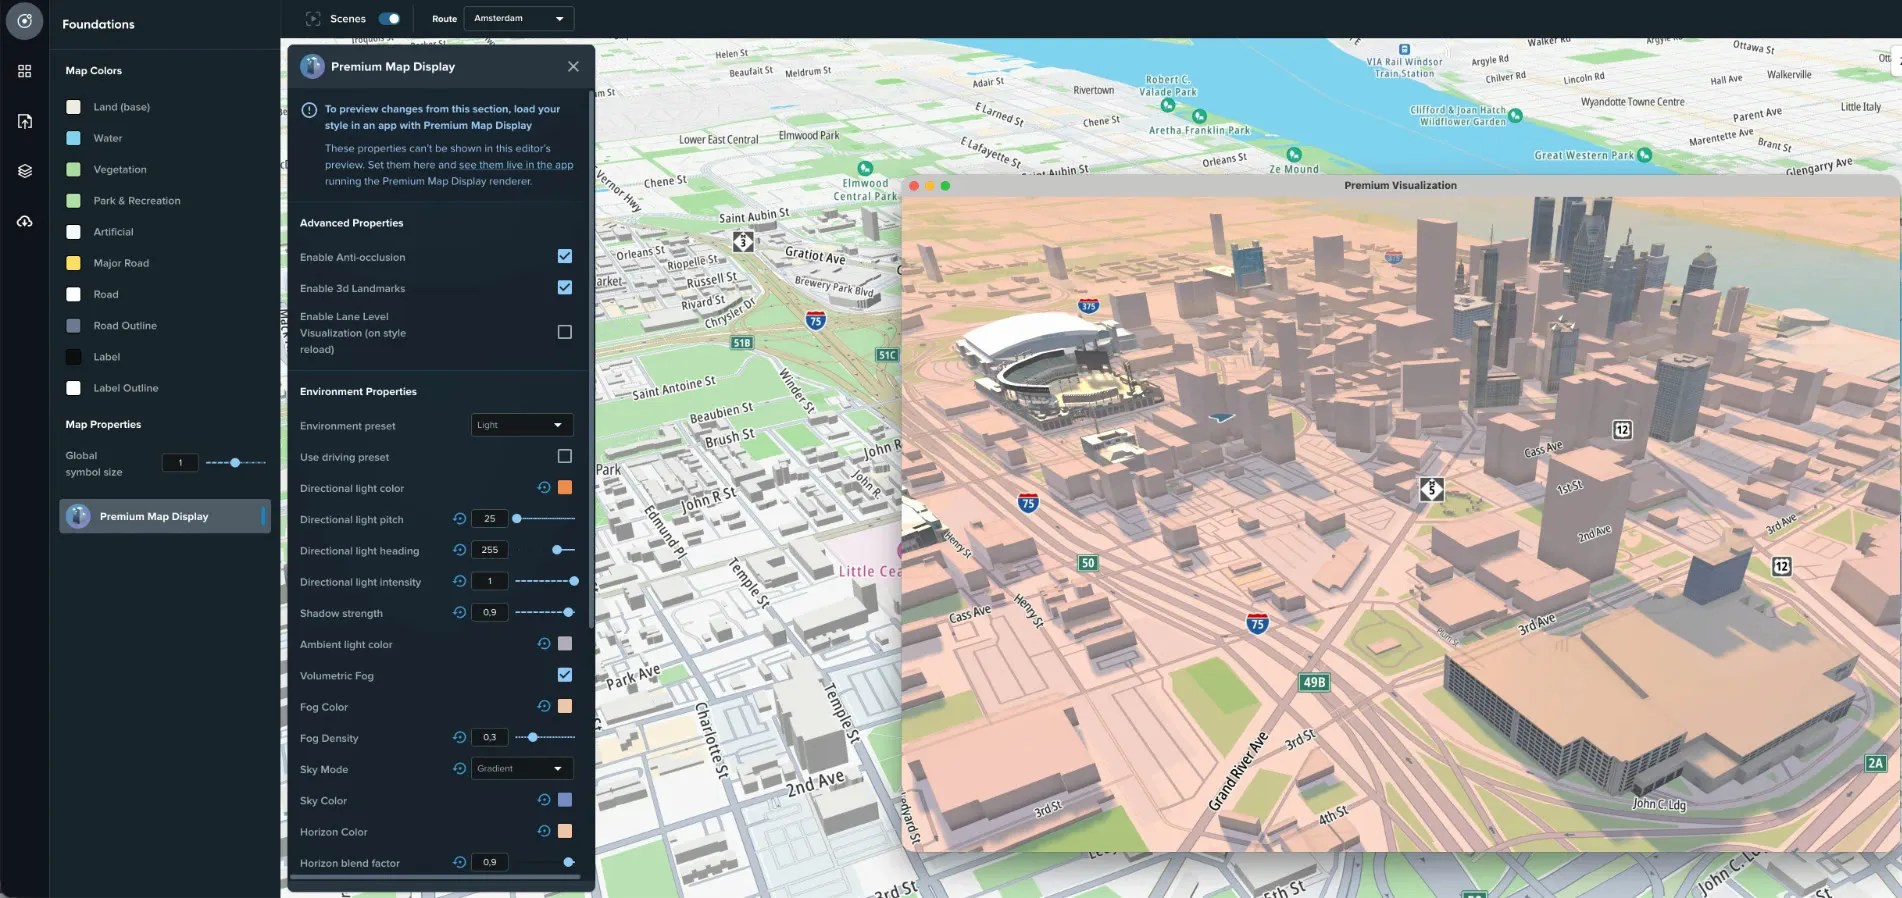This screenshot has height=898, width=1902.
Task: Toggle the Scenes switch
Action: pyautogui.click(x=390, y=19)
